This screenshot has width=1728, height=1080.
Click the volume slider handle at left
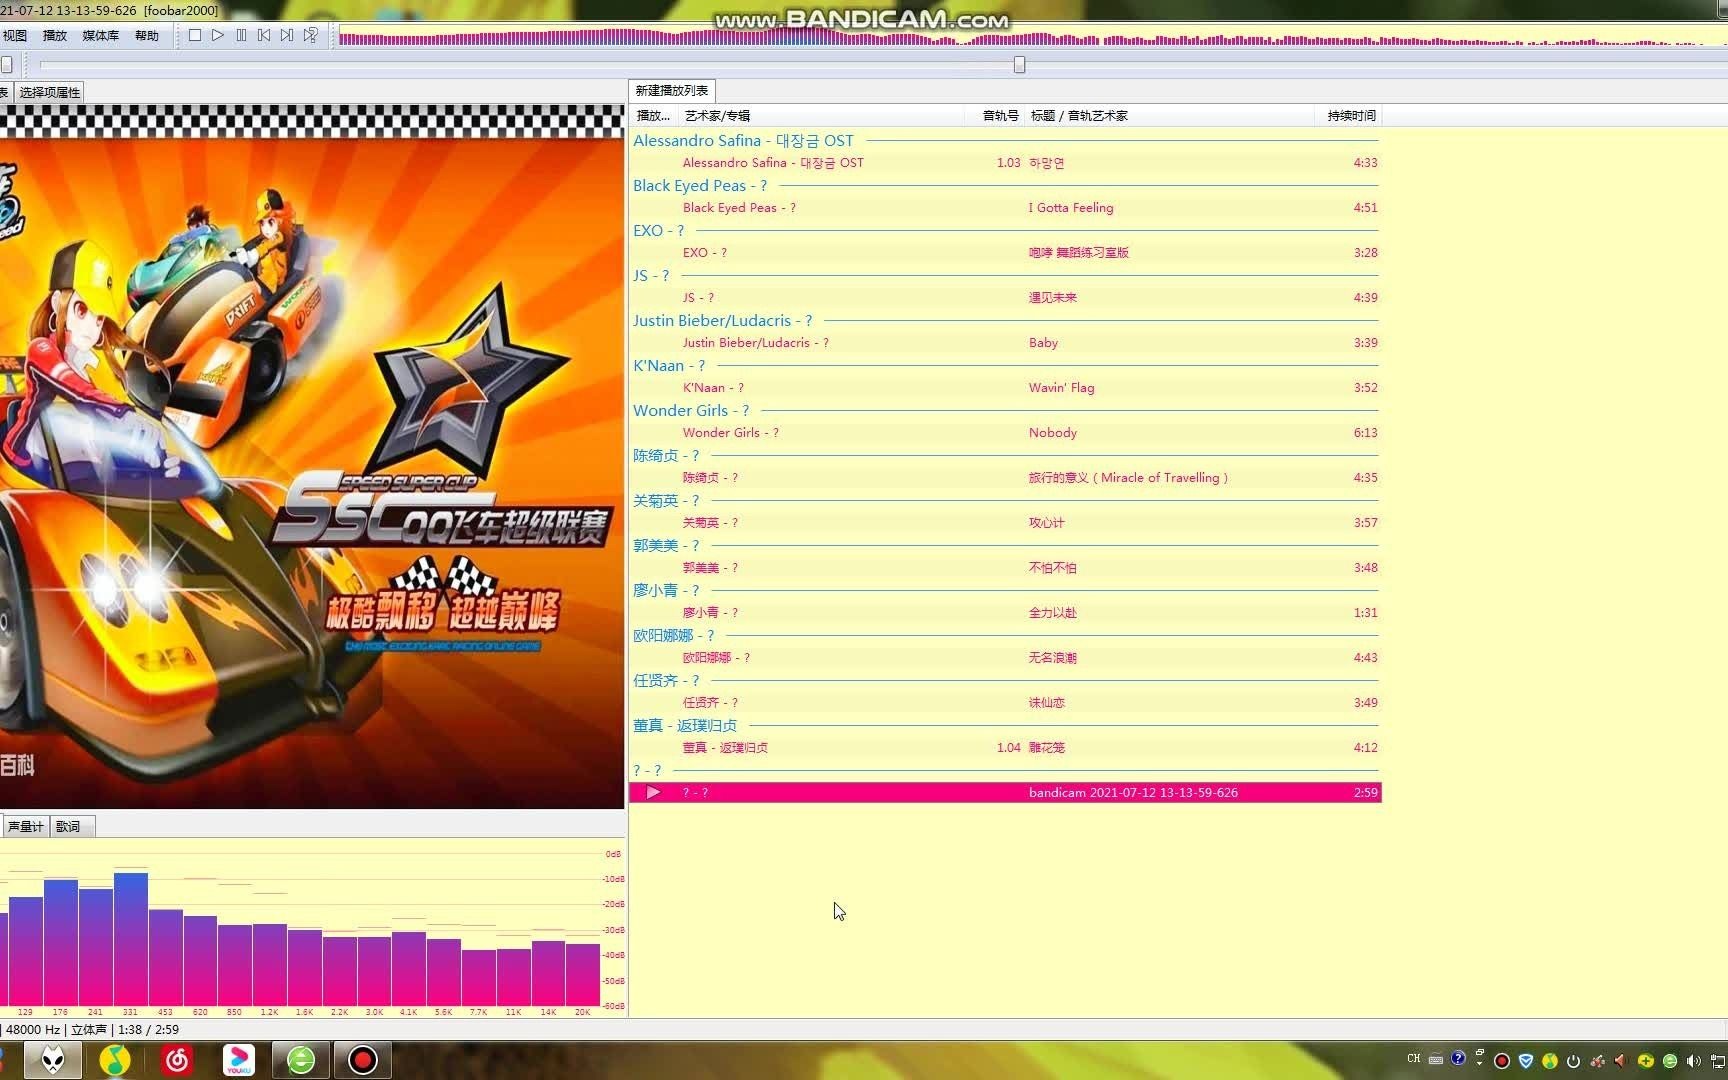tap(6, 65)
